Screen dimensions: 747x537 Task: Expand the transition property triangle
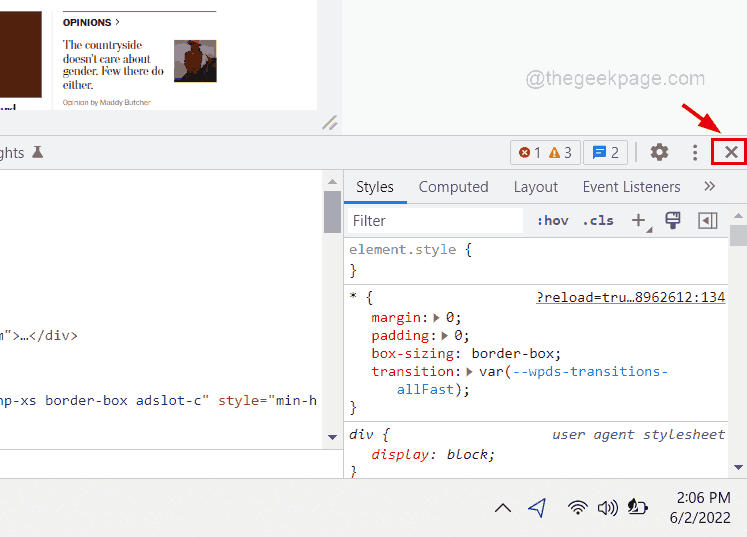pyautogui.click(x=471, y=372)
